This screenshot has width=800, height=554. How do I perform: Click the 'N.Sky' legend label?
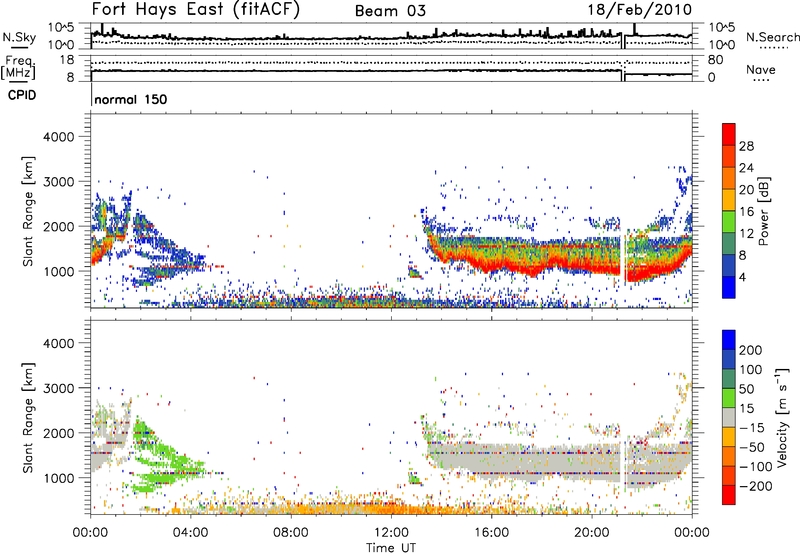19,37
